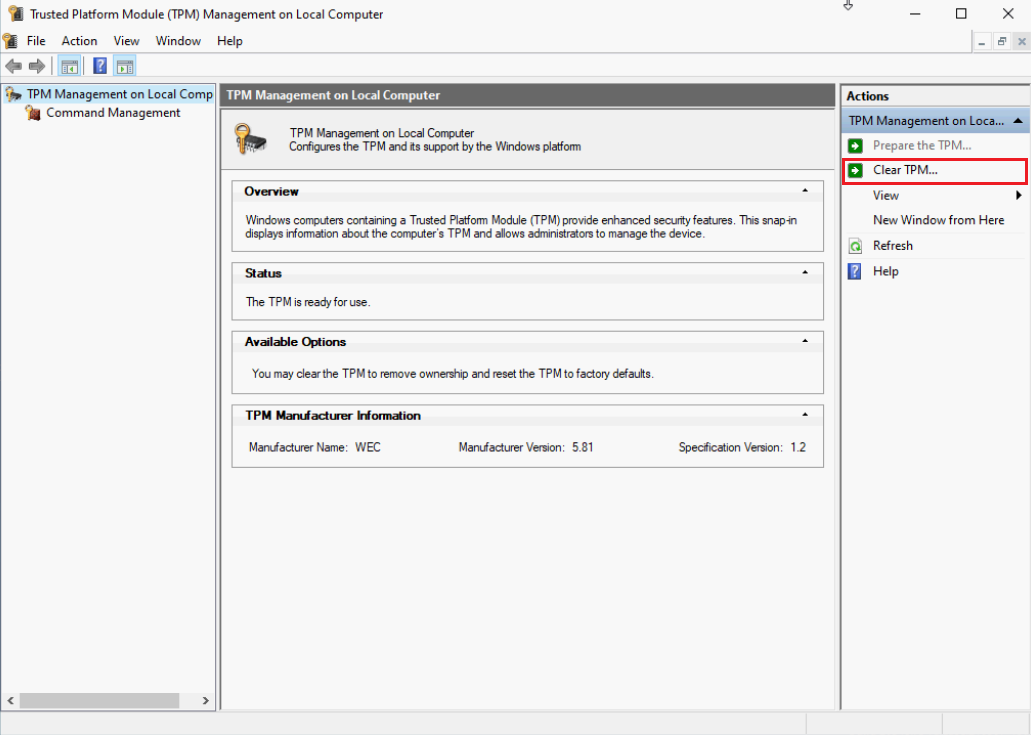Click the Forward arrow toolbar icon
This screenshot has width=1031, height=735.
(x=37, y=66)
